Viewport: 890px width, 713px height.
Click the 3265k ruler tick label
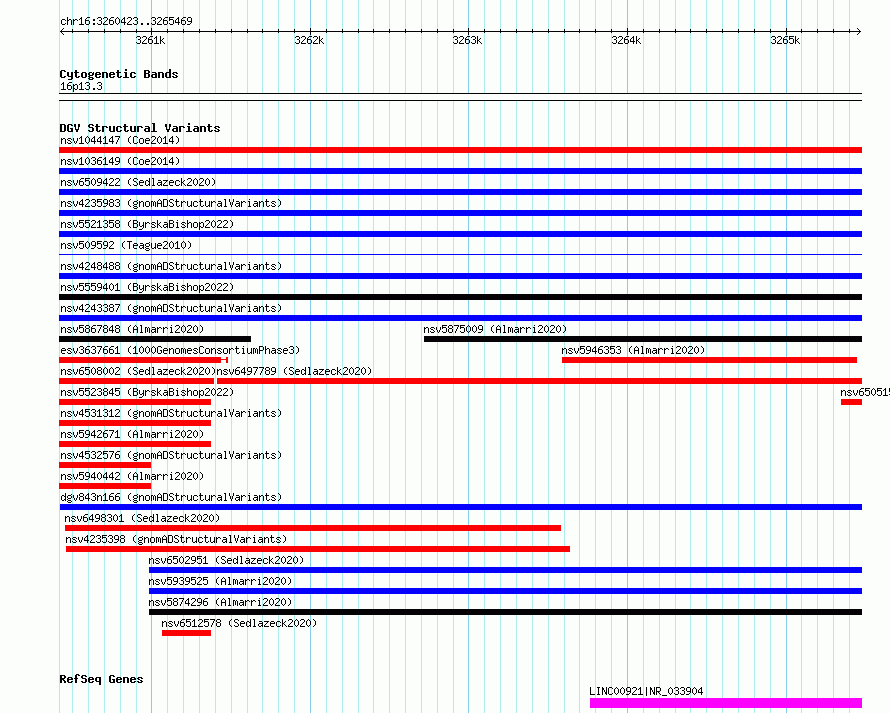click(785, 40)
